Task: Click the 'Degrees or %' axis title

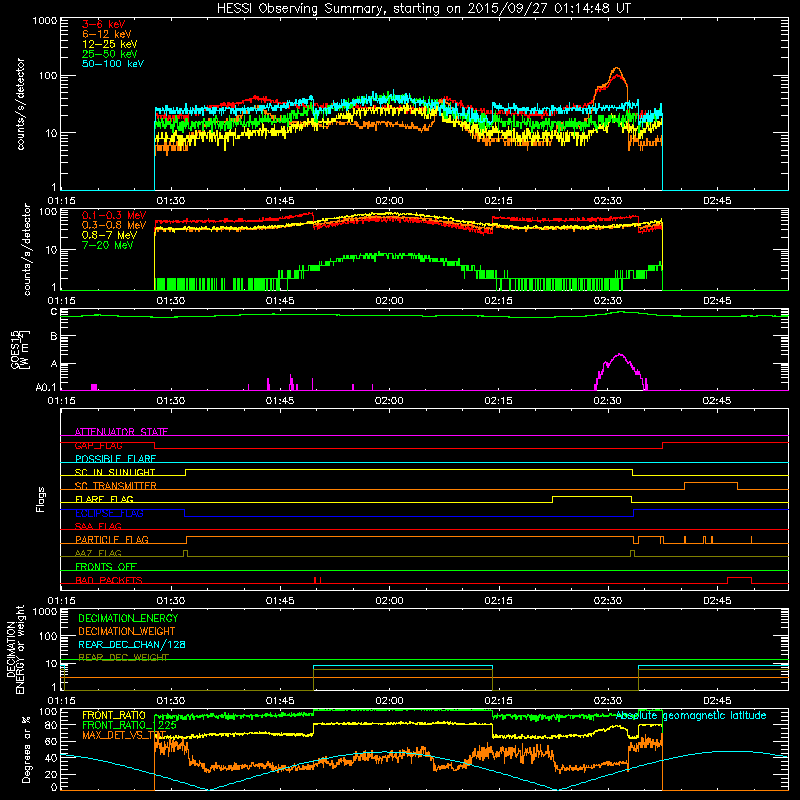Action: pos(26,750)
